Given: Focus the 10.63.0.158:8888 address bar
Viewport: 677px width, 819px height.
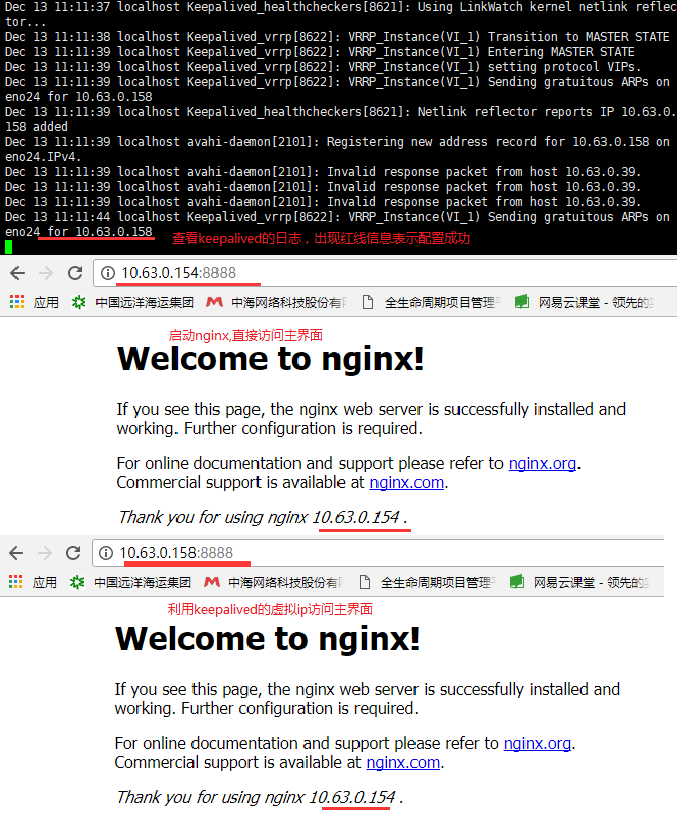Looking at the screenshot, I should 378,553.
